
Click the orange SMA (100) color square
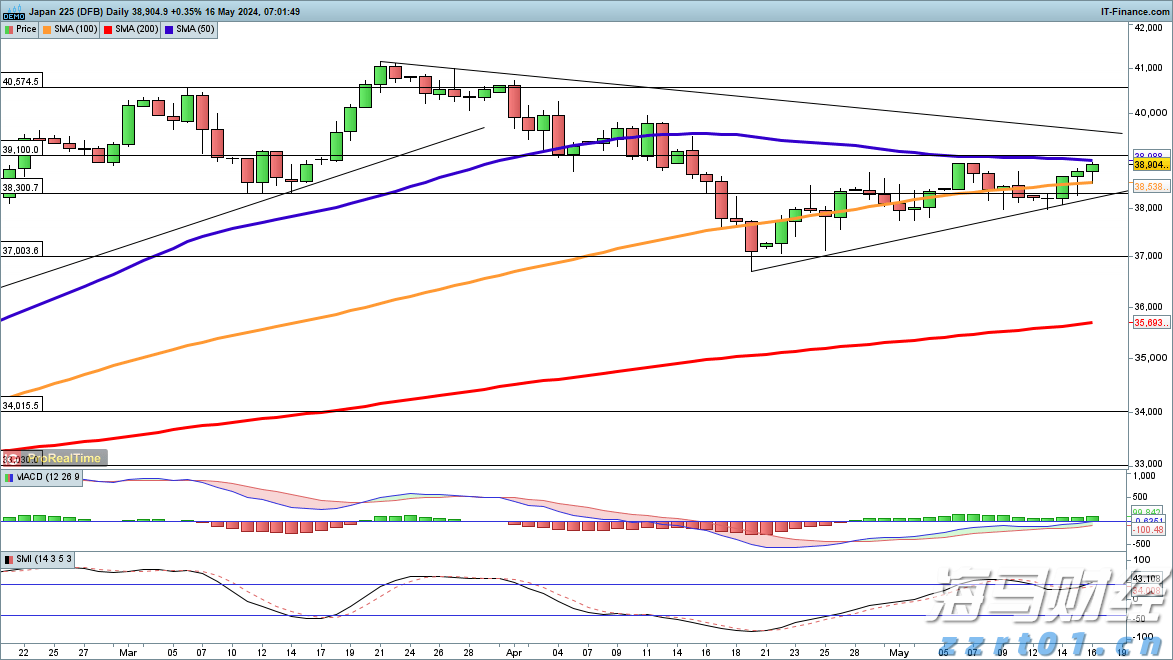click(48, 29)
